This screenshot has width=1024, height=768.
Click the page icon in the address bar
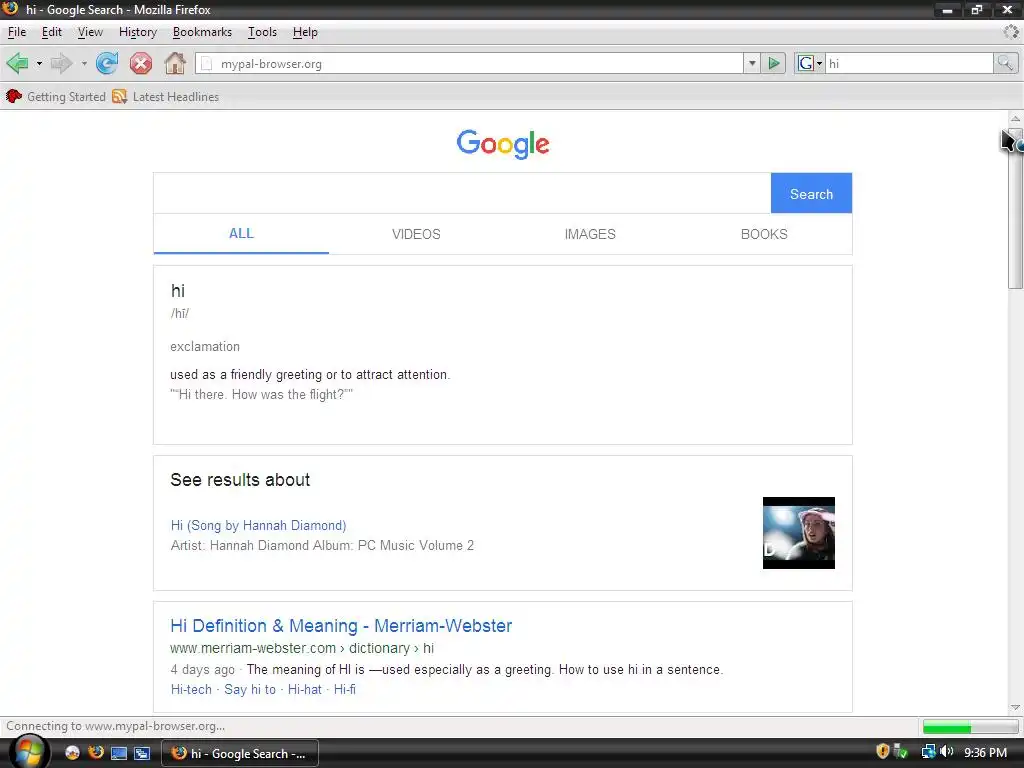click(206, 63)
